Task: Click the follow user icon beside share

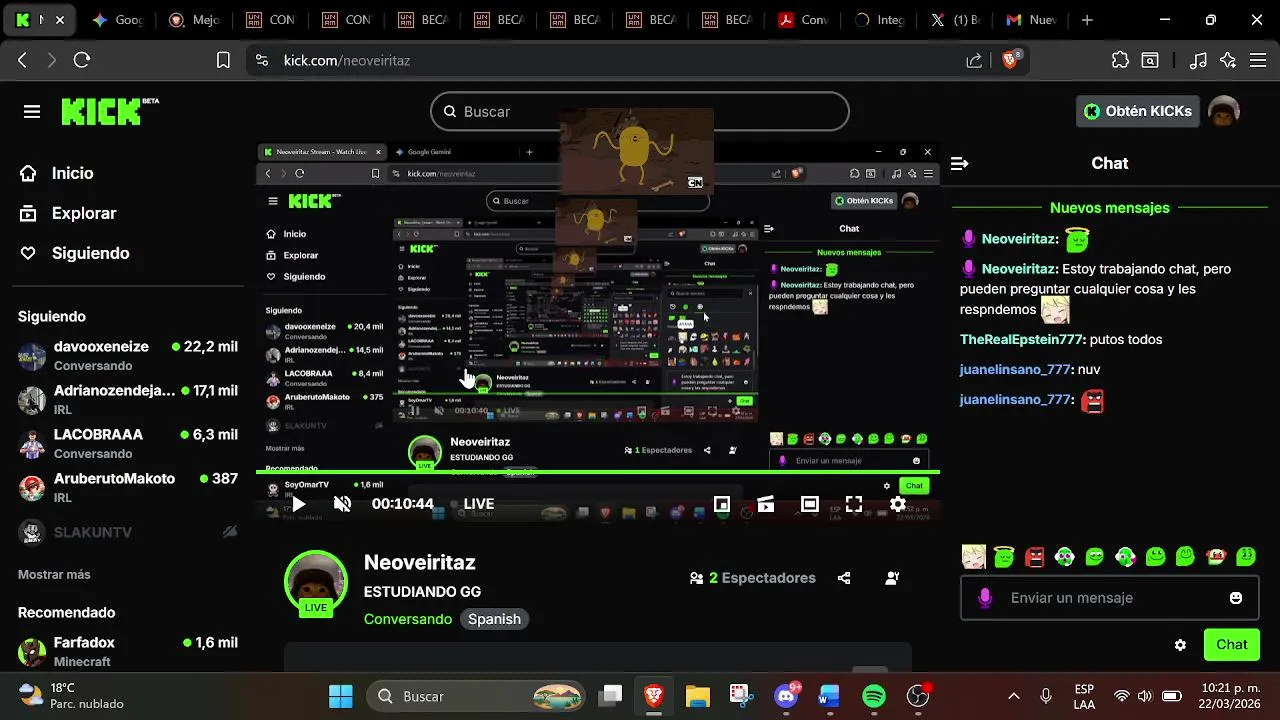Action: point(892,578)
